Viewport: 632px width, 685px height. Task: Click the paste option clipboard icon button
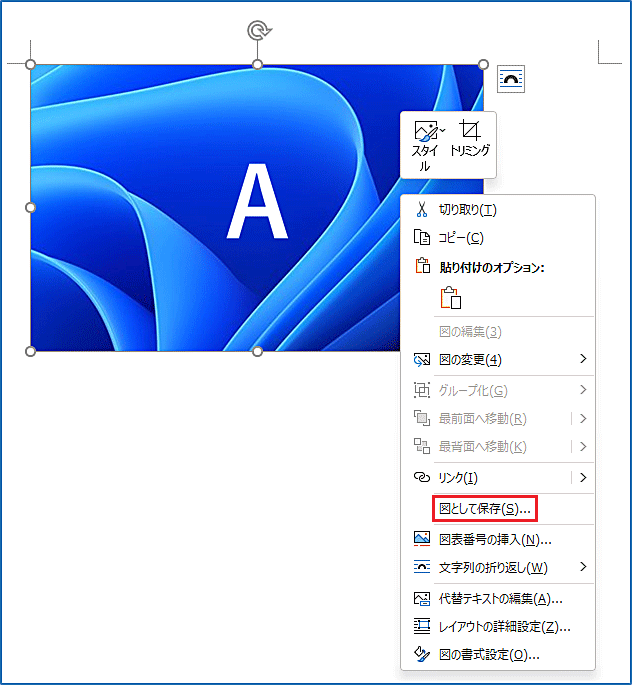(451, 298)
